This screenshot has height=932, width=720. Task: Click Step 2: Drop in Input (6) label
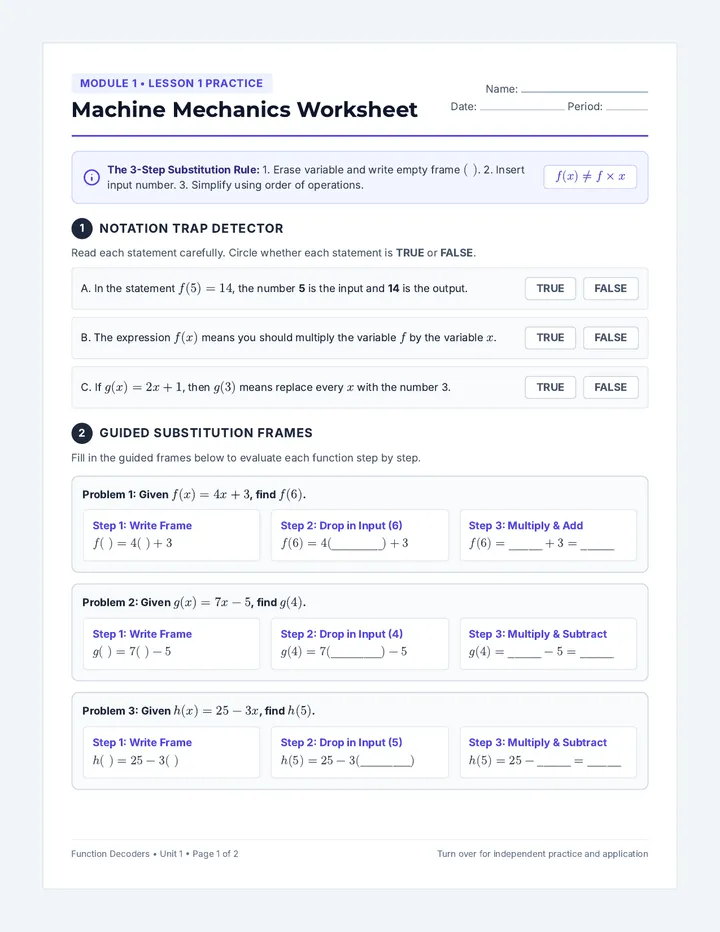pyautogui.click(x=341, y=525)
